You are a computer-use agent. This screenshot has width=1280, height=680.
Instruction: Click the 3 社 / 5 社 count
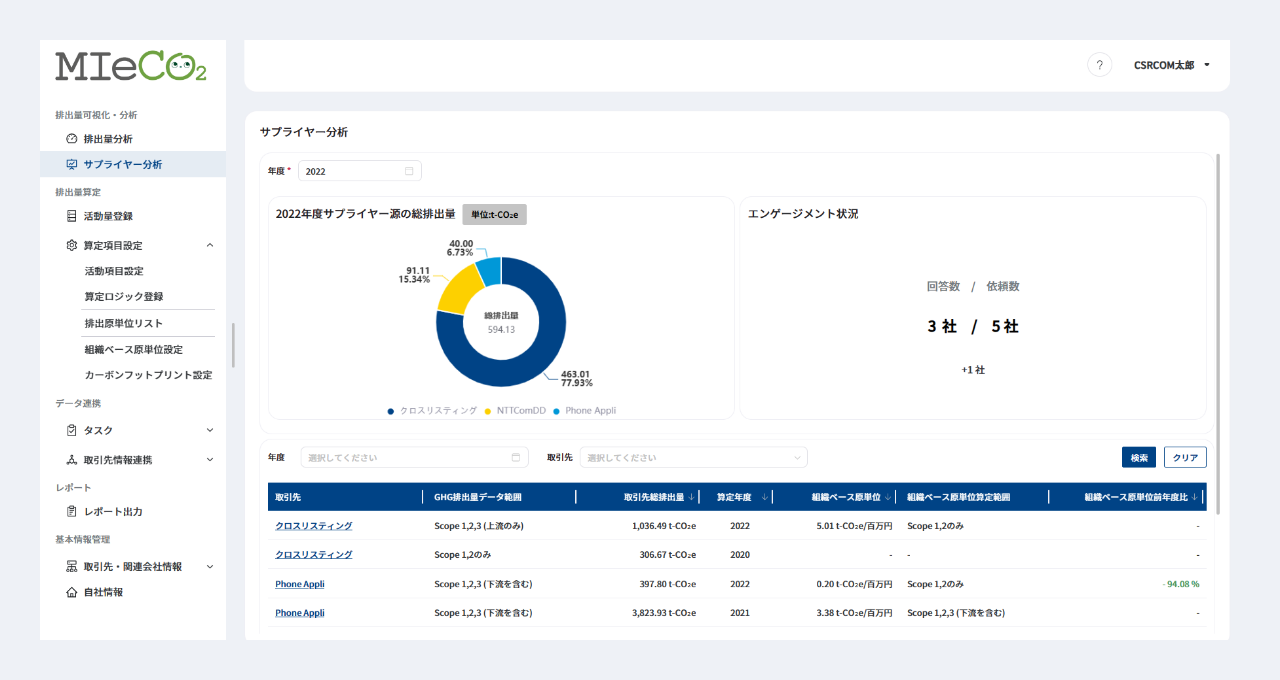click(x=973, y=327)
